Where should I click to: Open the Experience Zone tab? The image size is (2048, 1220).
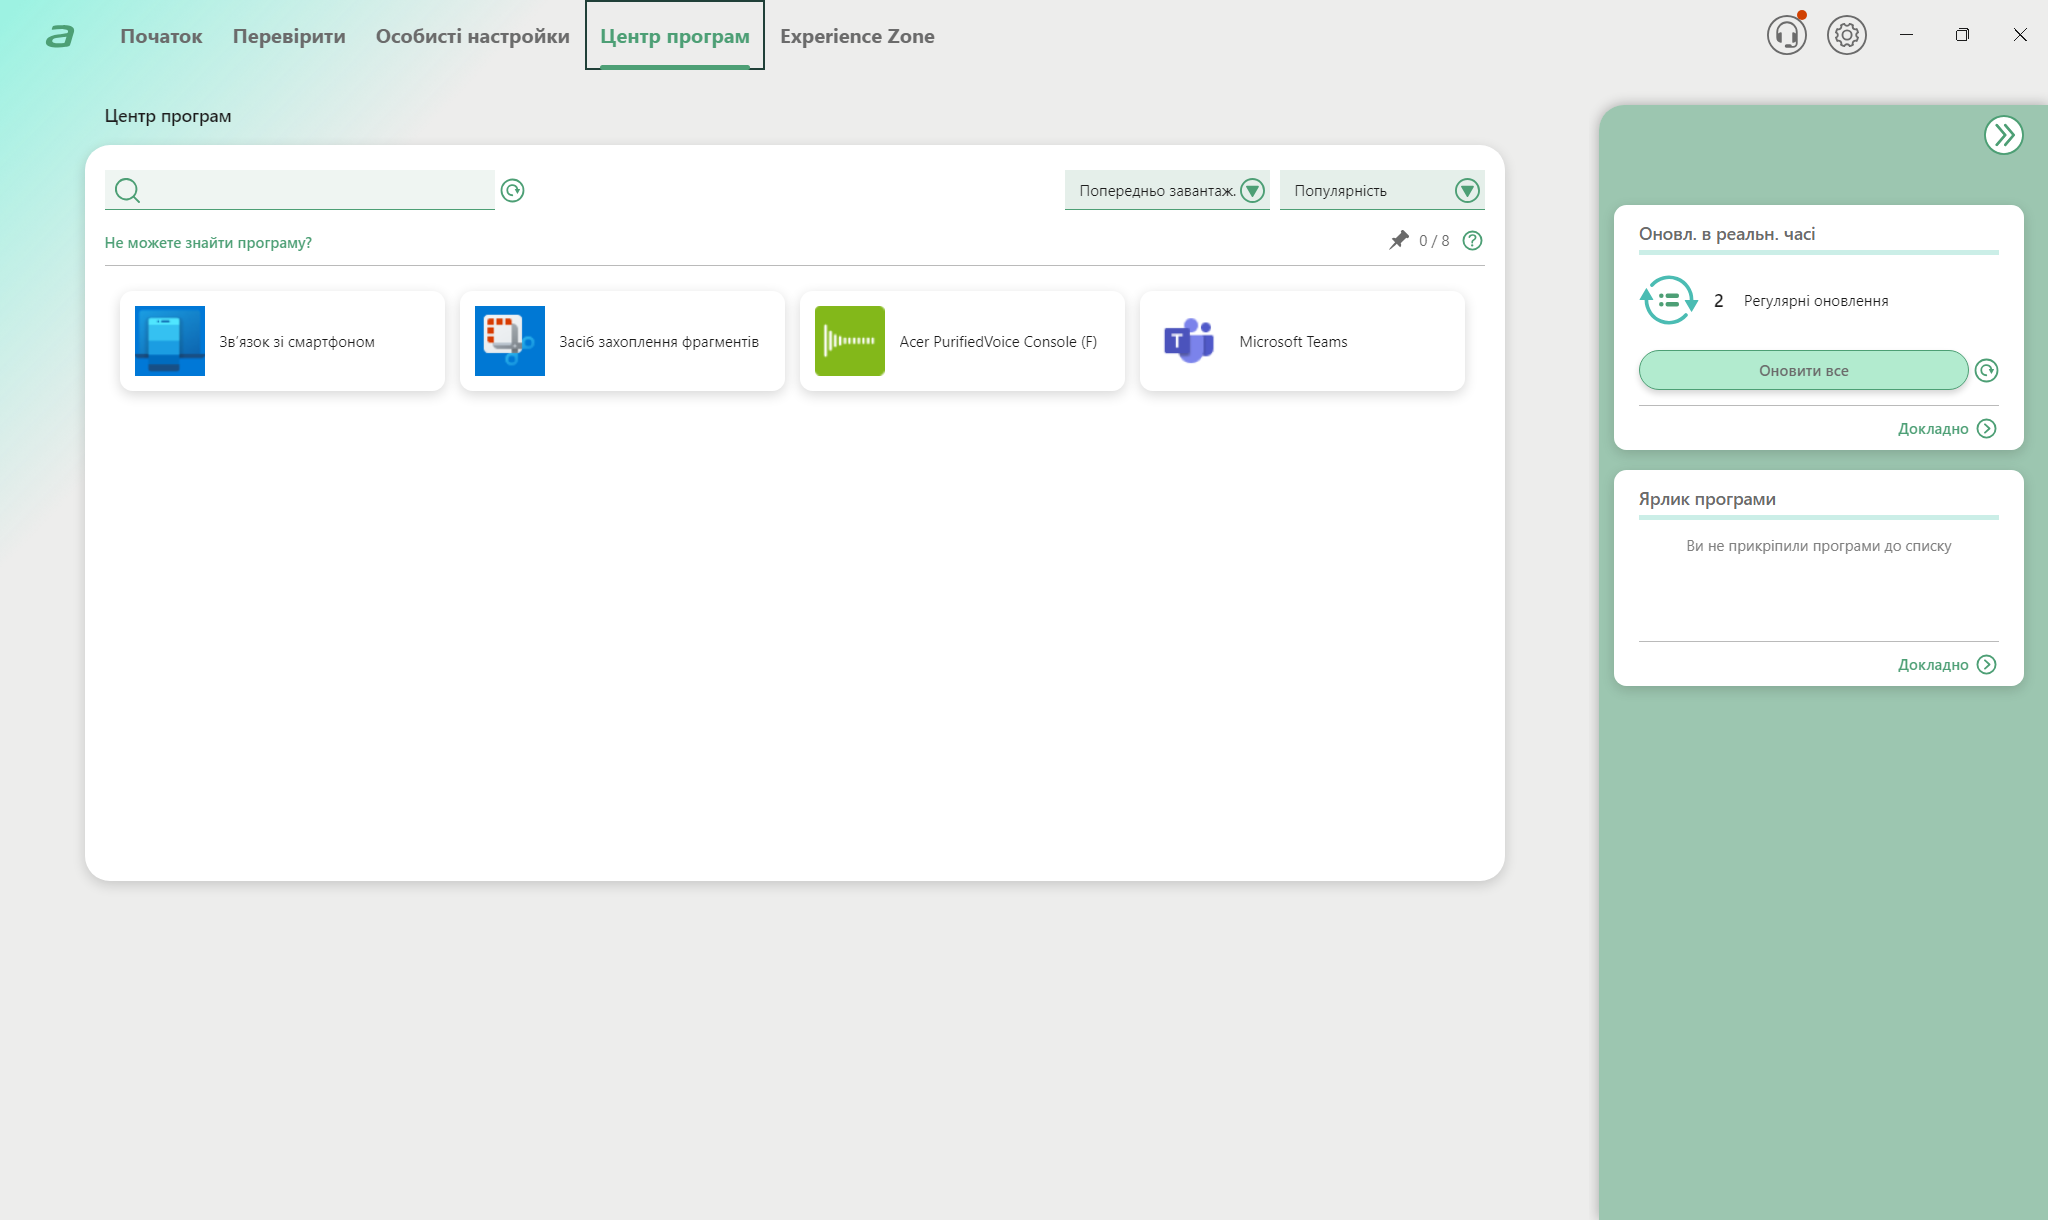tap(857, 36)
